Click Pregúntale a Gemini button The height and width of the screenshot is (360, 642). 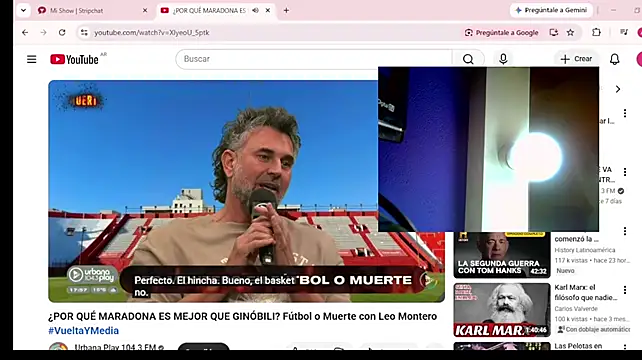(551, 10)
